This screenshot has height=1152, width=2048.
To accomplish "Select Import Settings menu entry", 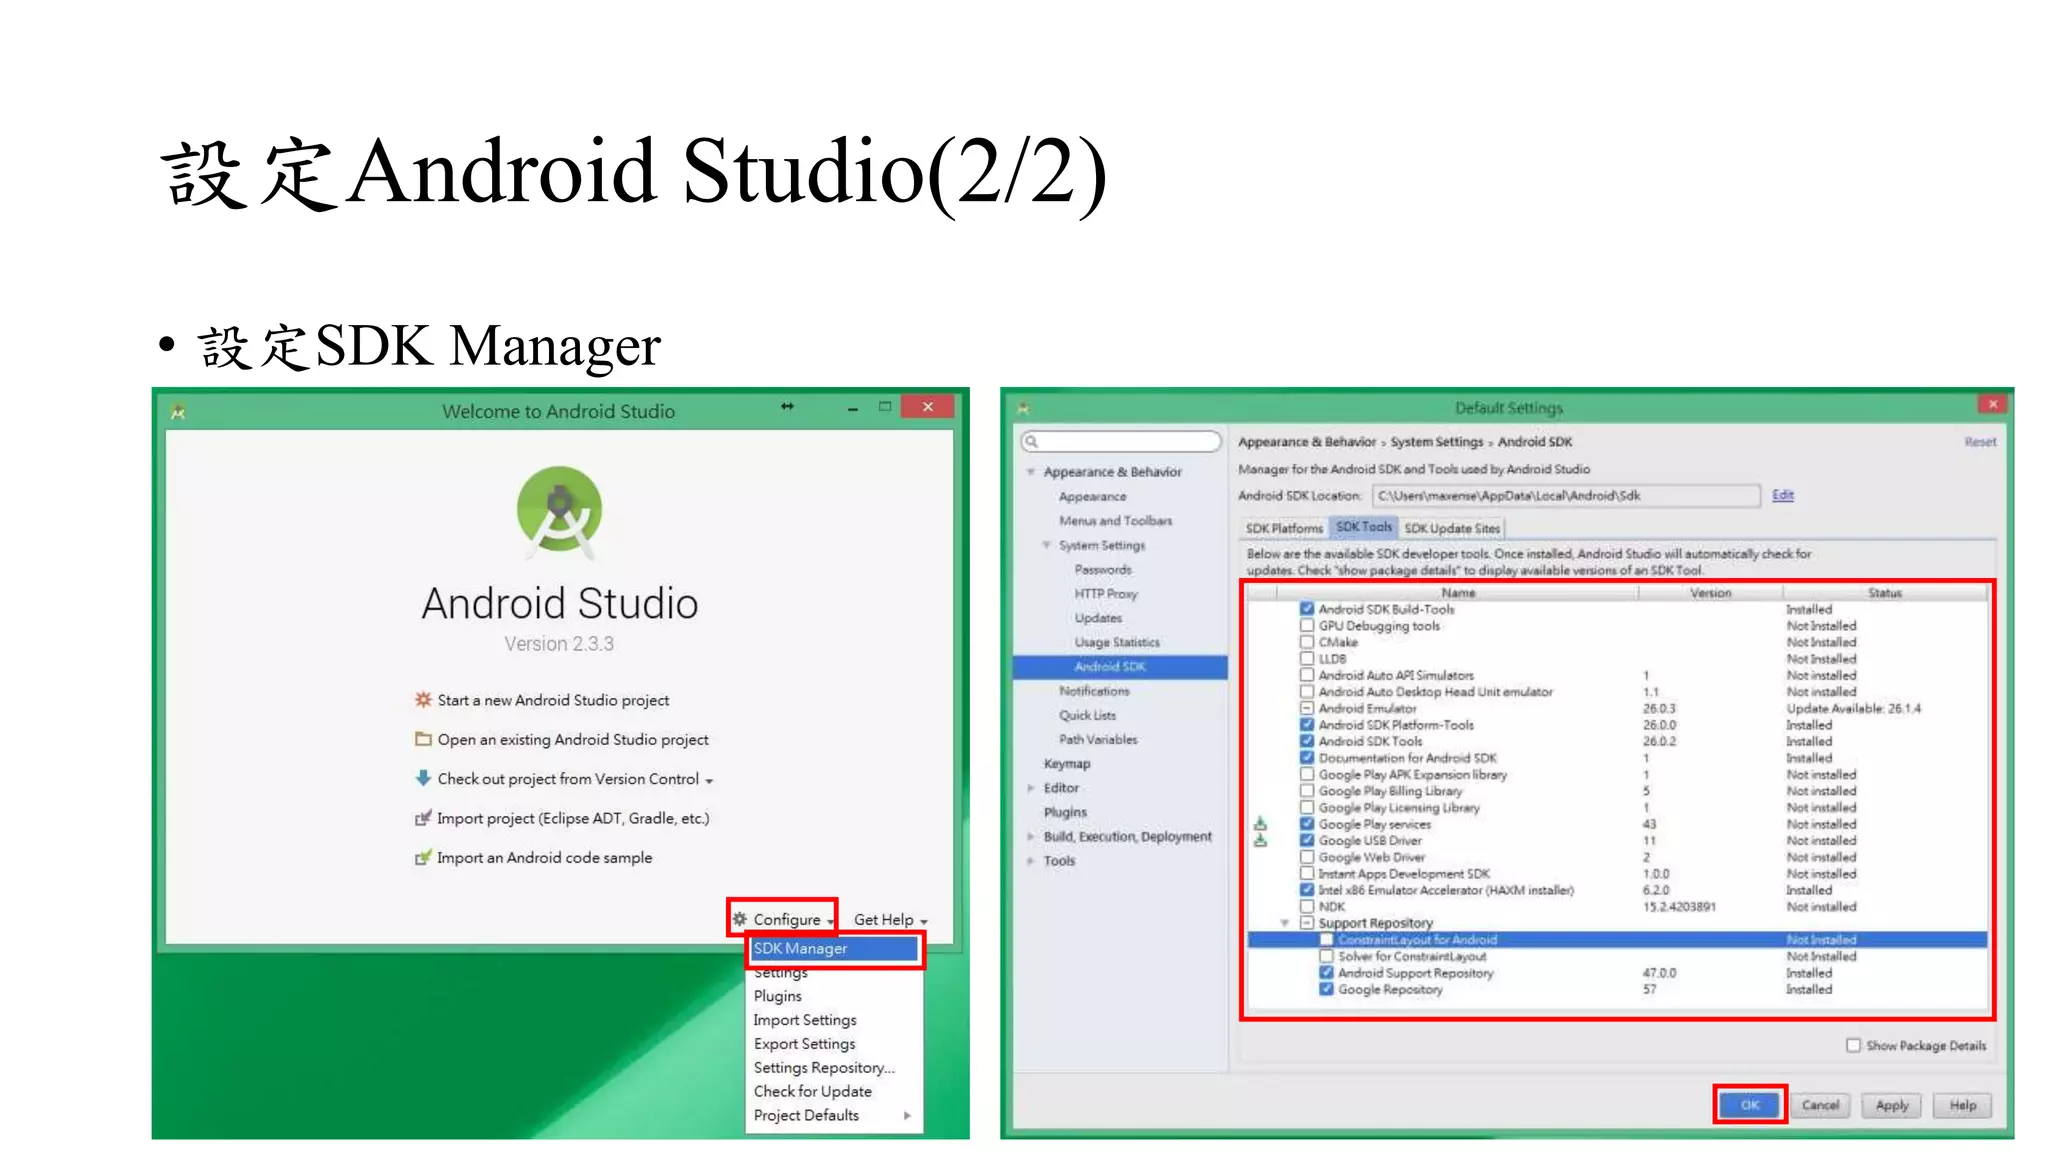I will 805,1020.
